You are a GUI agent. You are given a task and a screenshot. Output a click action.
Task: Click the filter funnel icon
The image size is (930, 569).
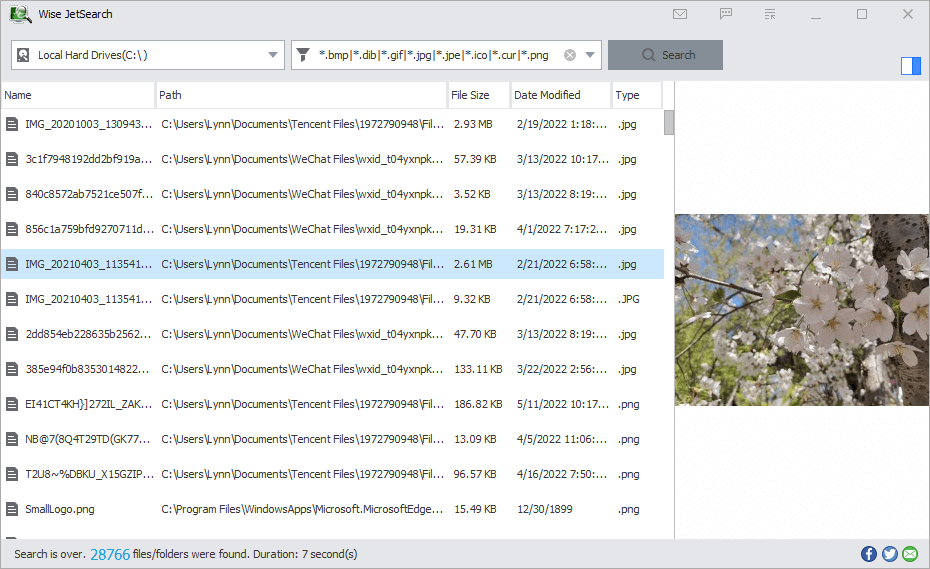coord(303,55)
